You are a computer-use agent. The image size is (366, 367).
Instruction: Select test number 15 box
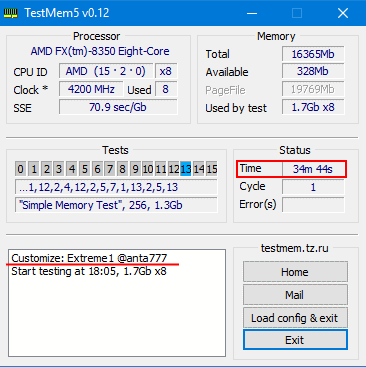coord(211,169)
